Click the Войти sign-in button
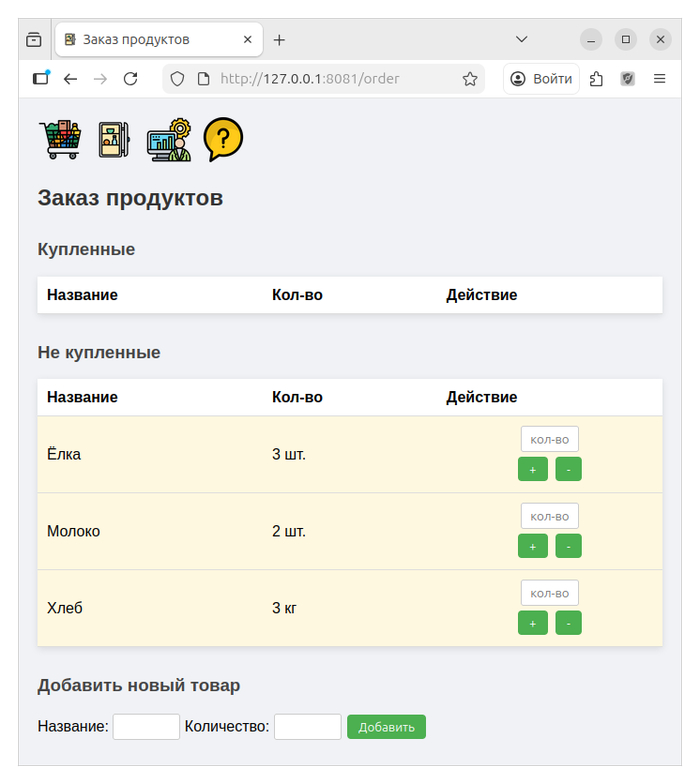Screen dimensions: 700x784 pyautogui.click(x=542, y=79)
